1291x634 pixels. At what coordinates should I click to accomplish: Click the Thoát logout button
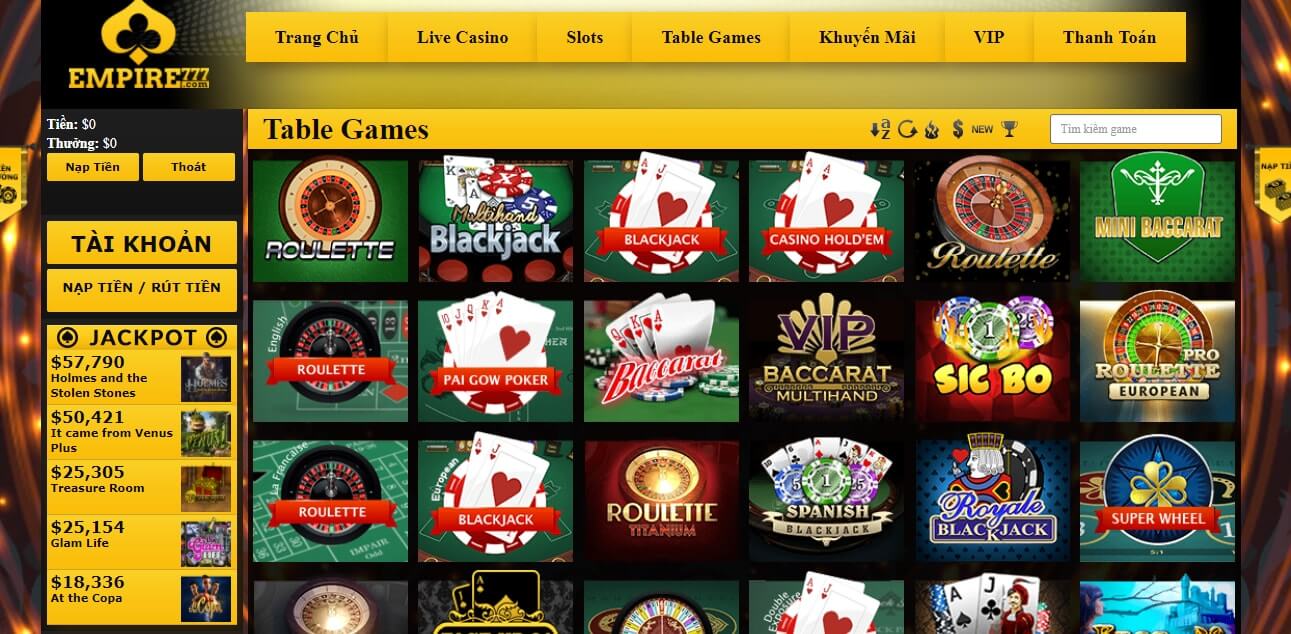click(x=189, y=167)
